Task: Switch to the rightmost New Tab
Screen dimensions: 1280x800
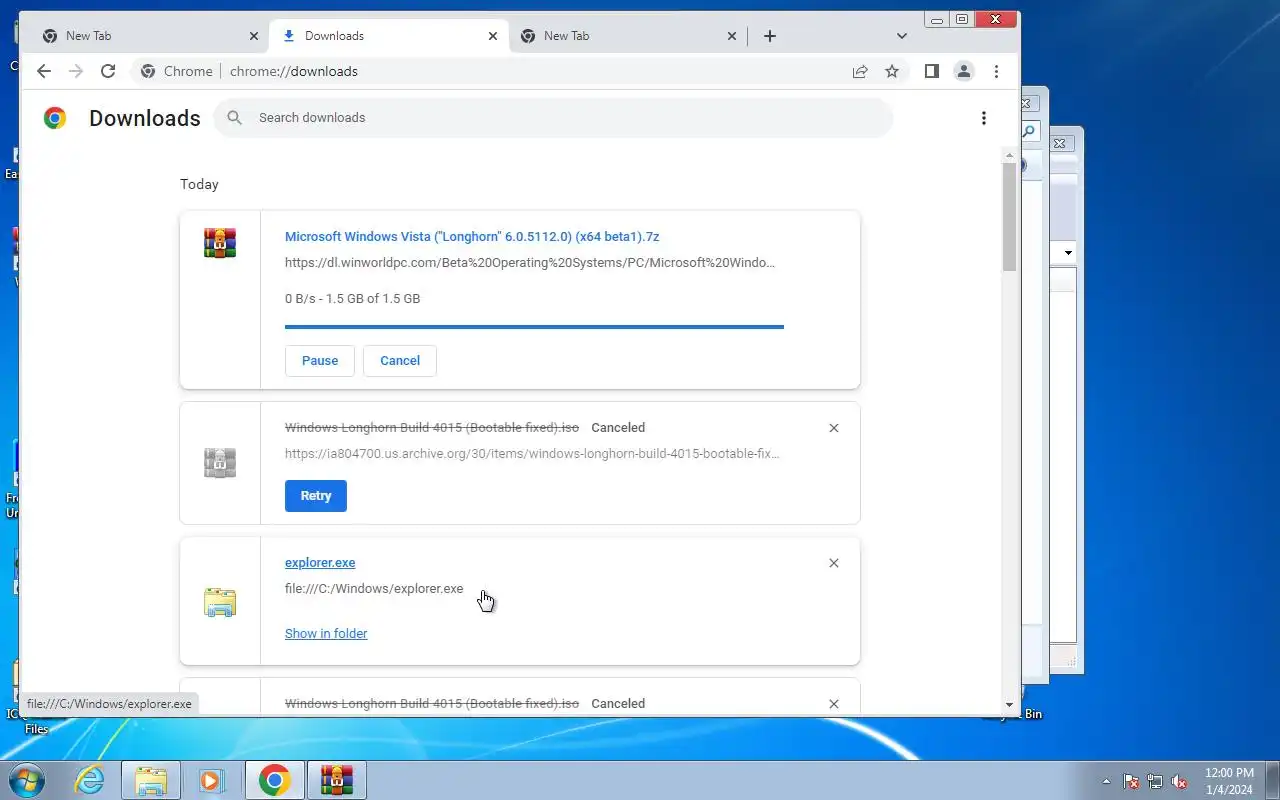Action: click(628, 36)
